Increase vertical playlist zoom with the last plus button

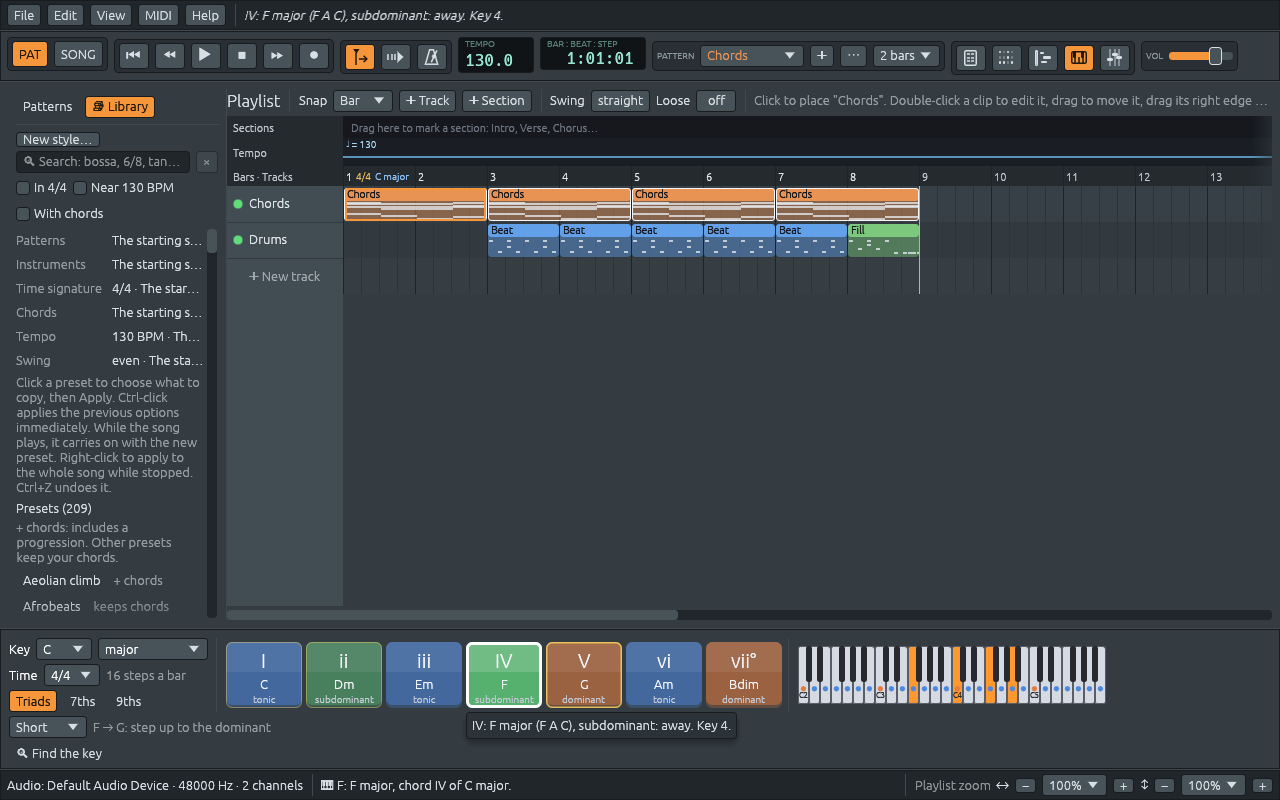(x=1262, y=786)
